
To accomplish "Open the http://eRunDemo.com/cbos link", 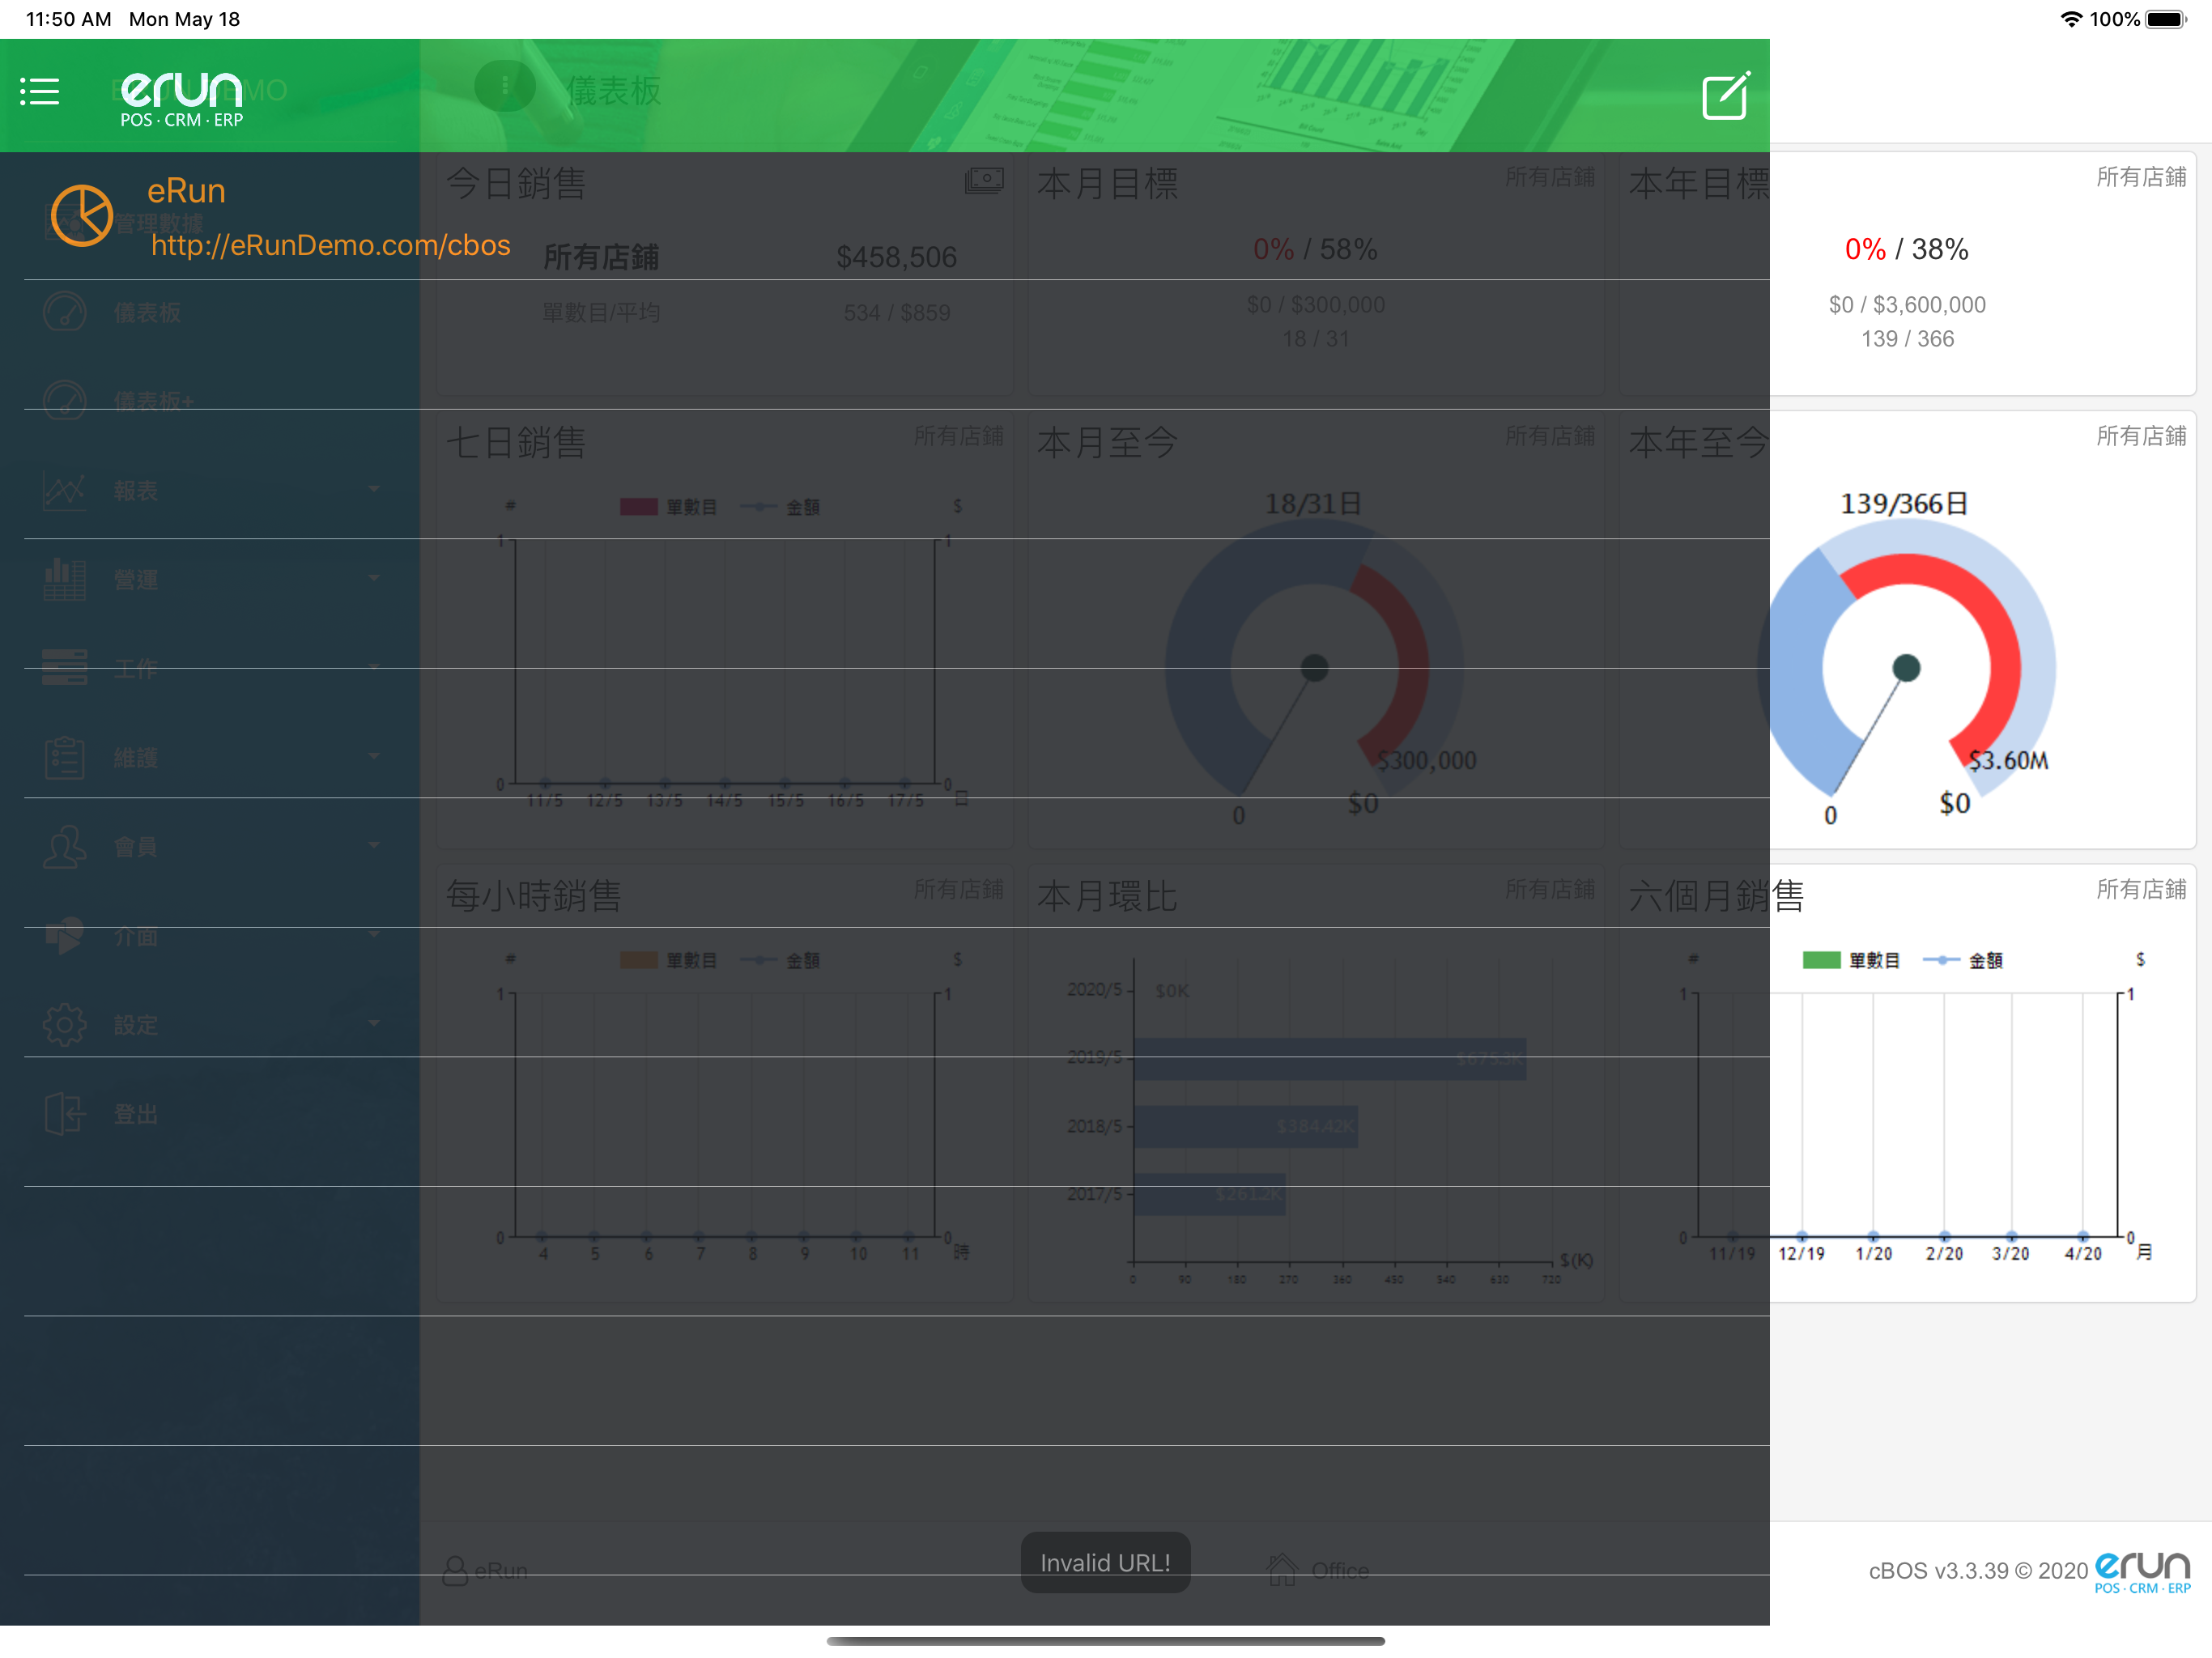I will point(331,245).
